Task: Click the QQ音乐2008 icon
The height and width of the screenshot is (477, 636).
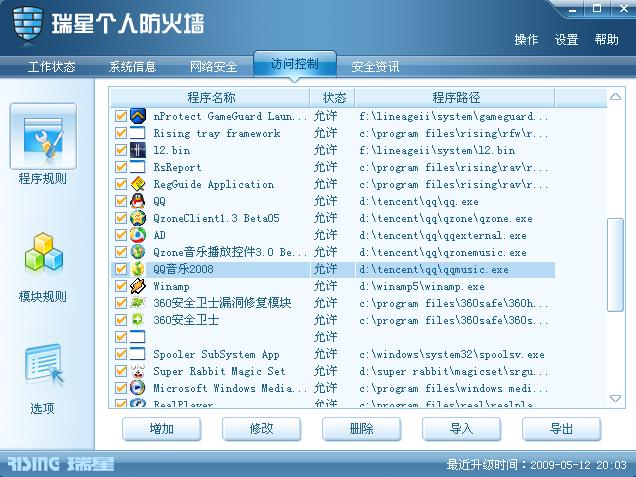Action: pyautogui.click(x=138, y=269)
